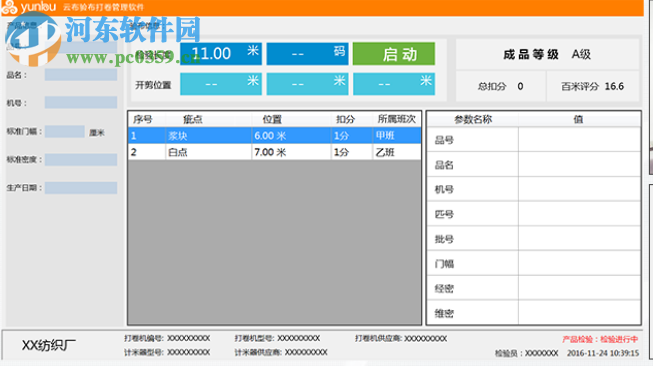Click the 所属班次 column header

coord(396,119)
